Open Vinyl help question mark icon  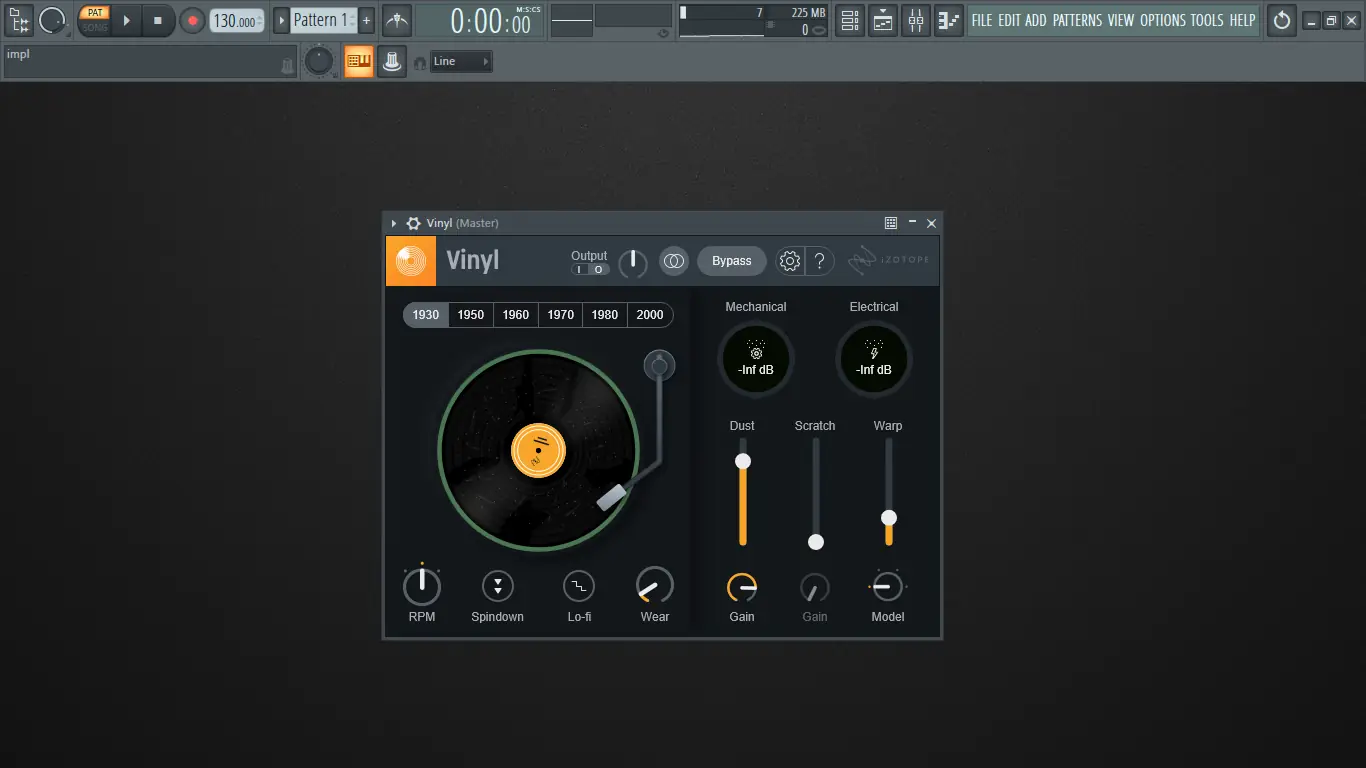point(819,261)
